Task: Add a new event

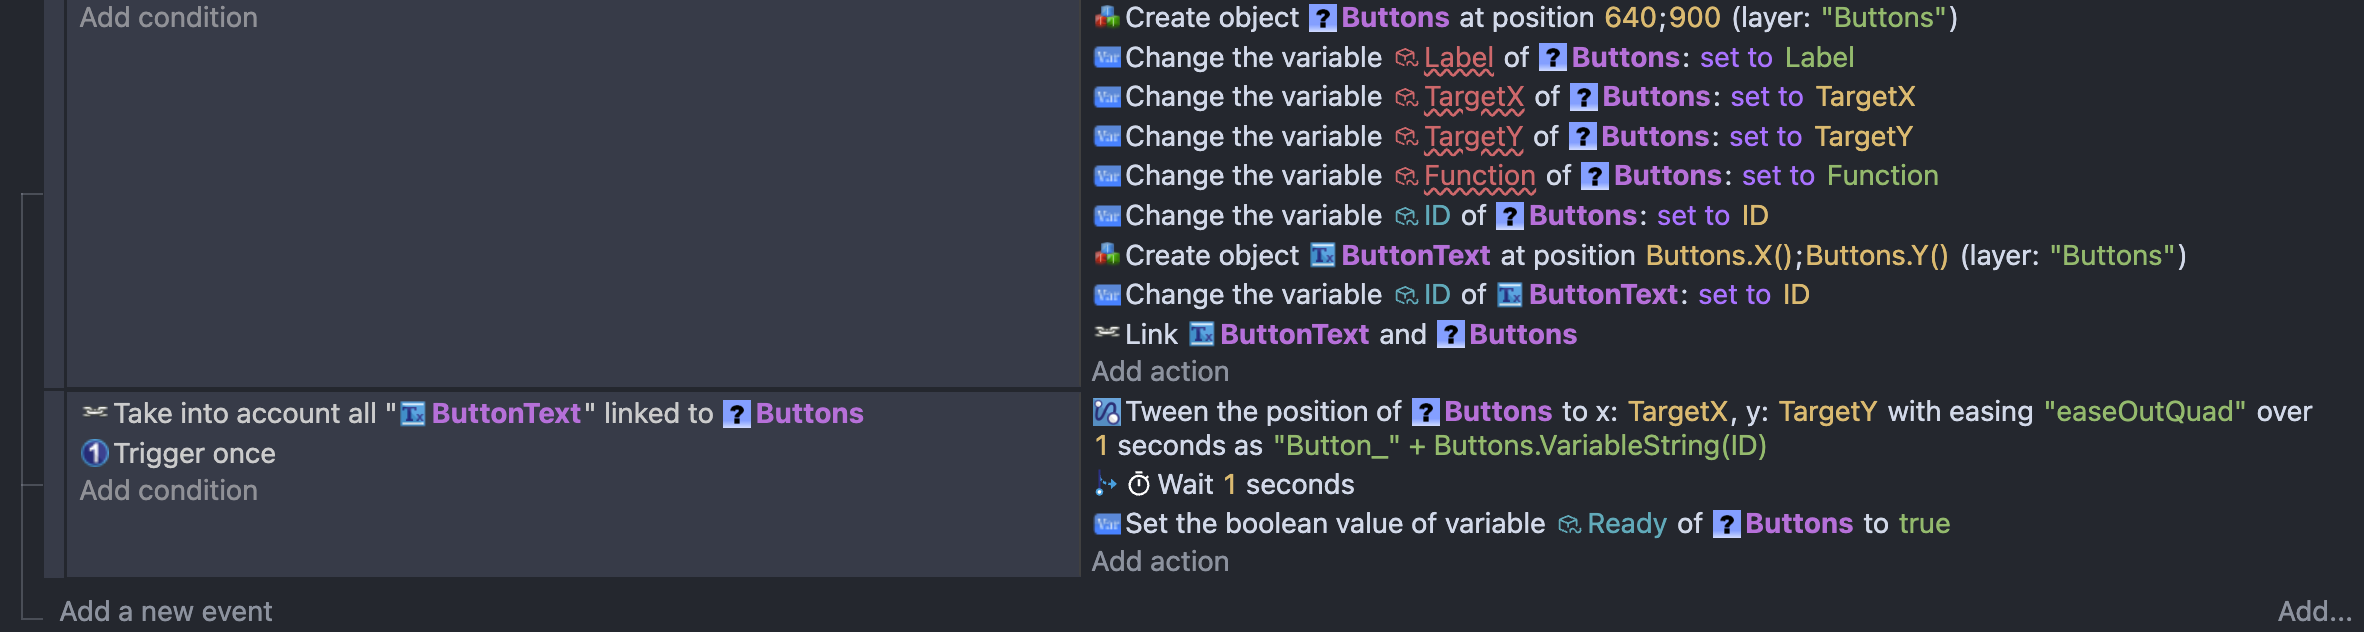Action: (x=165, y=611)
